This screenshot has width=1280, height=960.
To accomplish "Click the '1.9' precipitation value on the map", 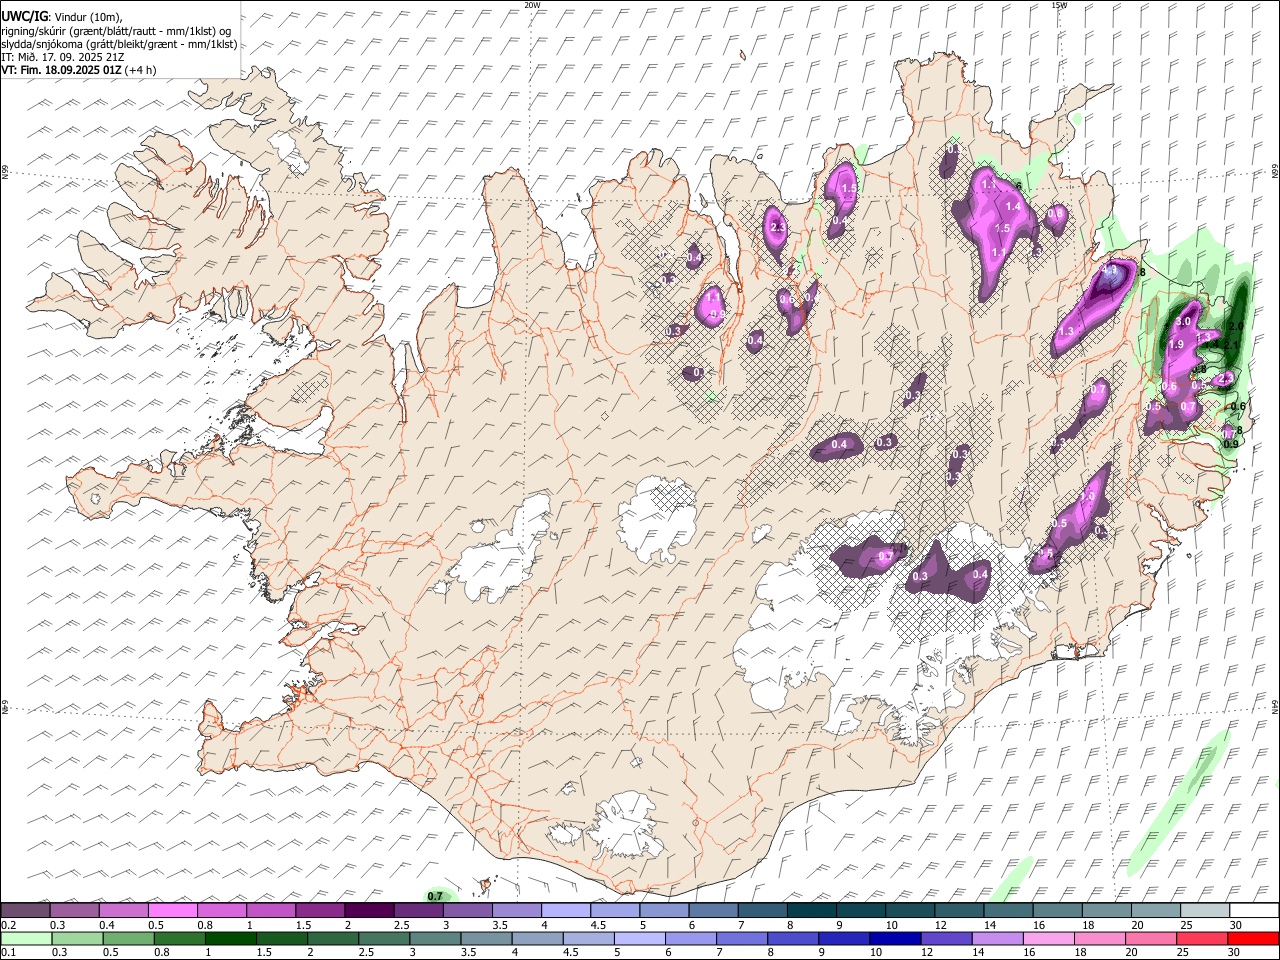I will tap(1176, 344).
